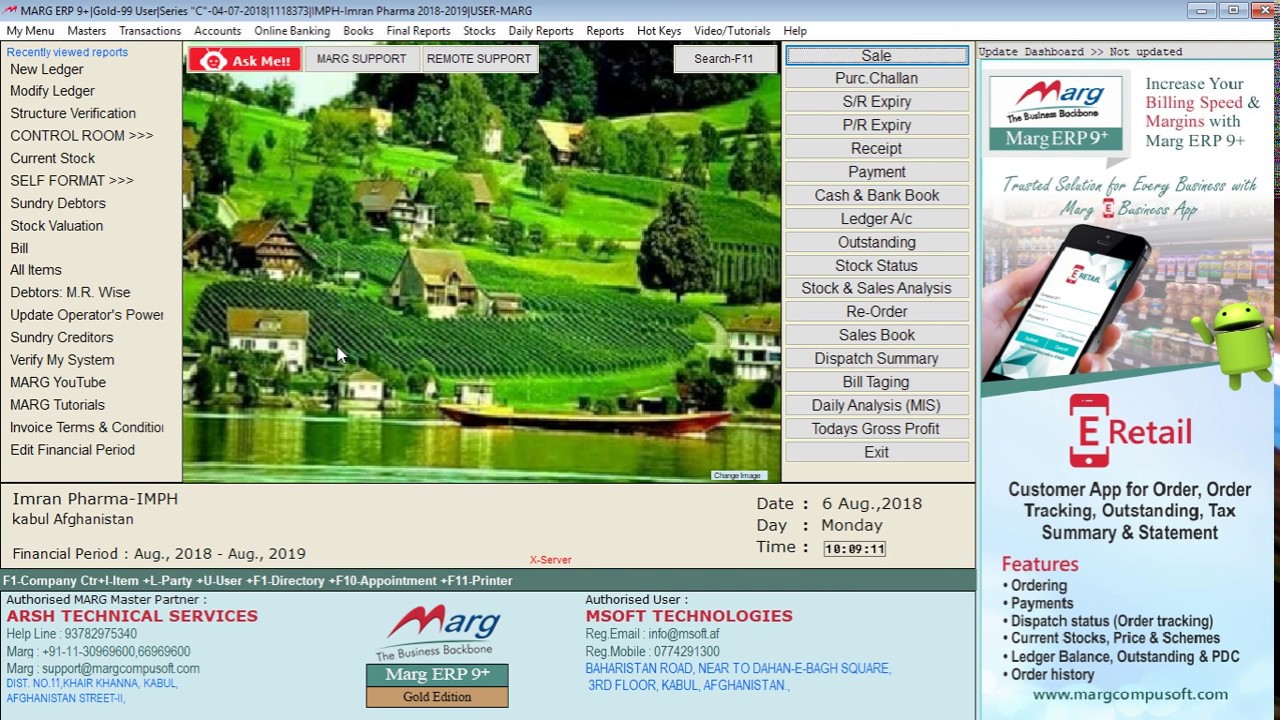Open the S/R Expiry button
The height and width of the screenshot is (720, 1280).
(877, 102)
